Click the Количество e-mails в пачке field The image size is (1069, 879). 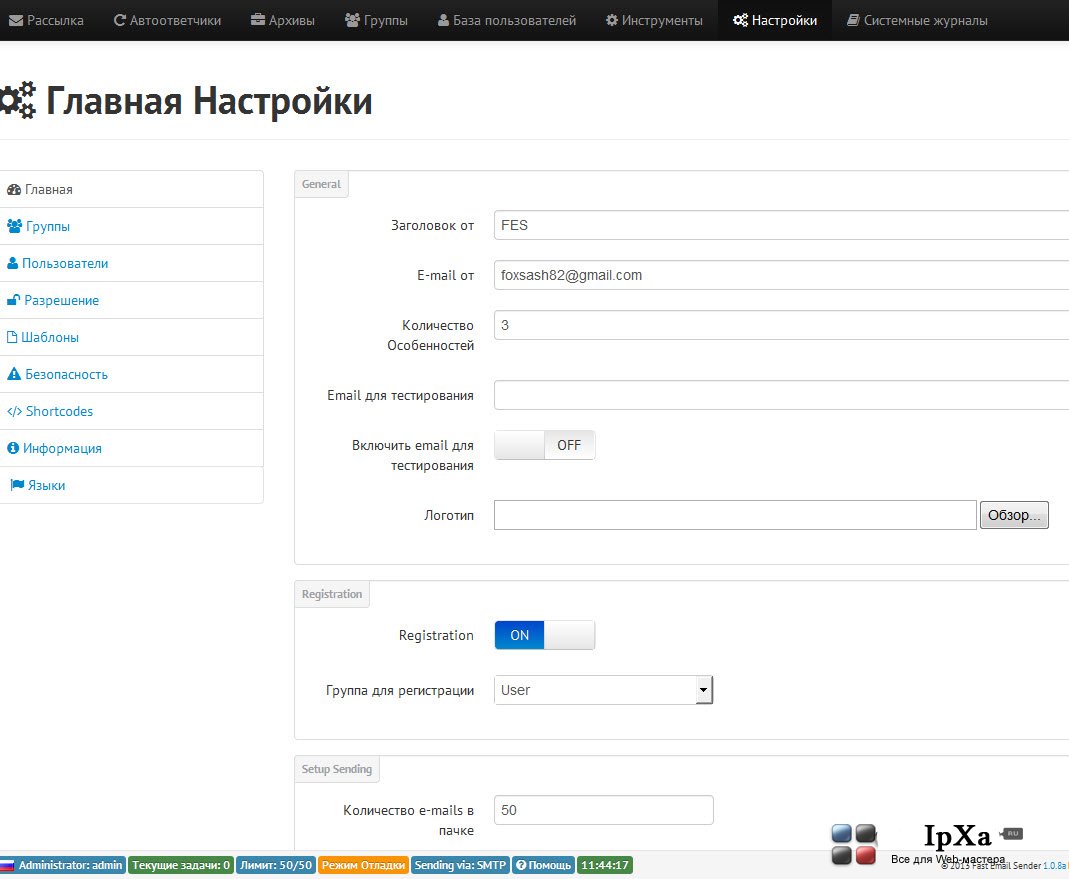(x=603, y=810)
